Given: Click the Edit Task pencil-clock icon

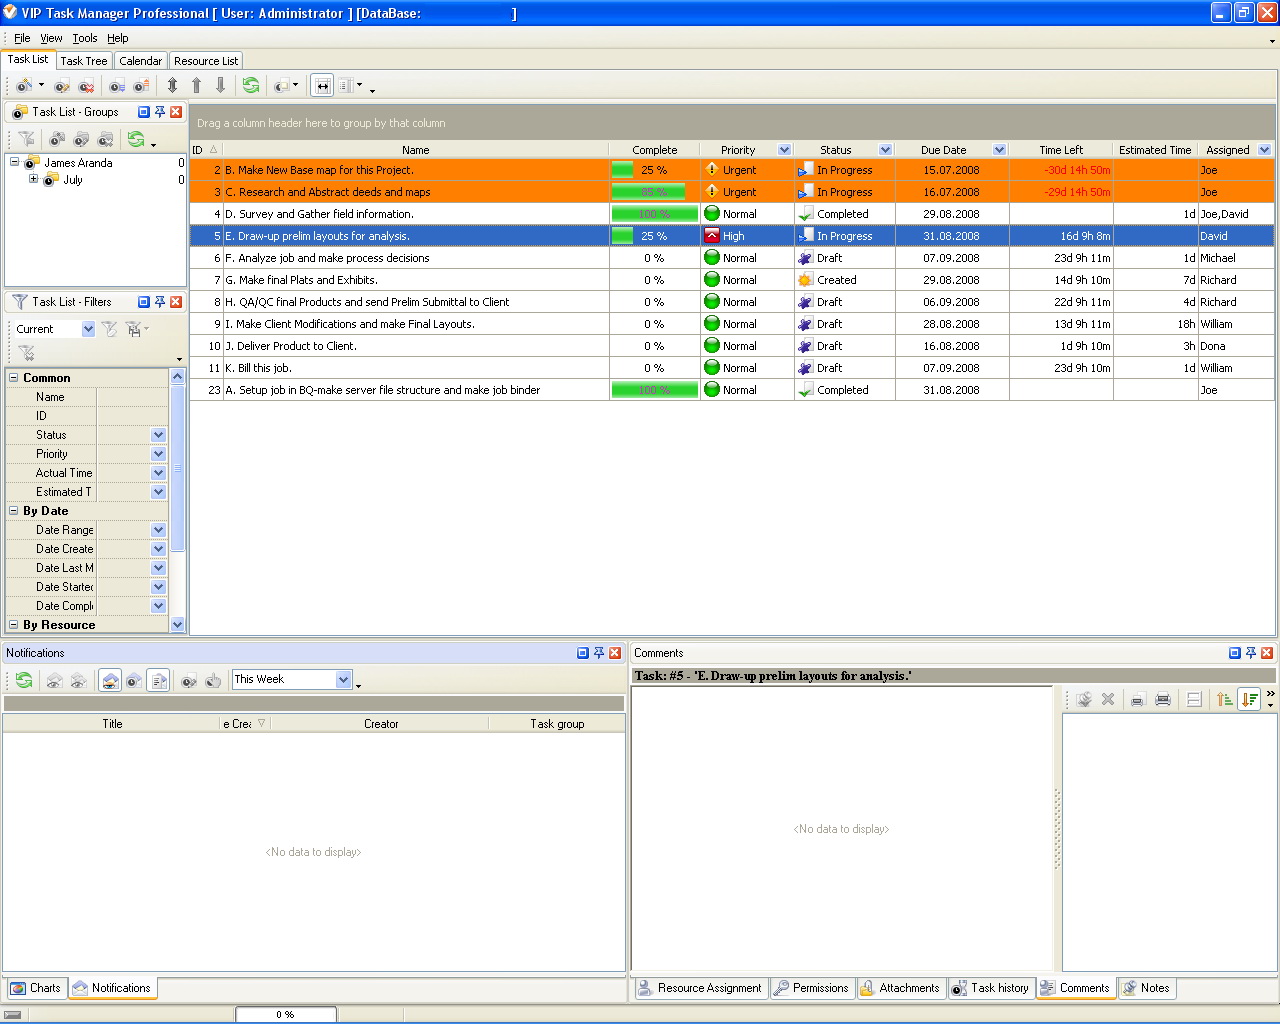Looking at the screenshot, I should tap(62, 86).
